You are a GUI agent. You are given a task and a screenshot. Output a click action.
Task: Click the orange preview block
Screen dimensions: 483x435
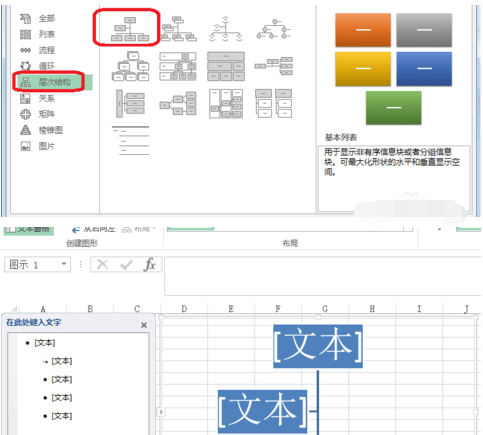[363, 30]
